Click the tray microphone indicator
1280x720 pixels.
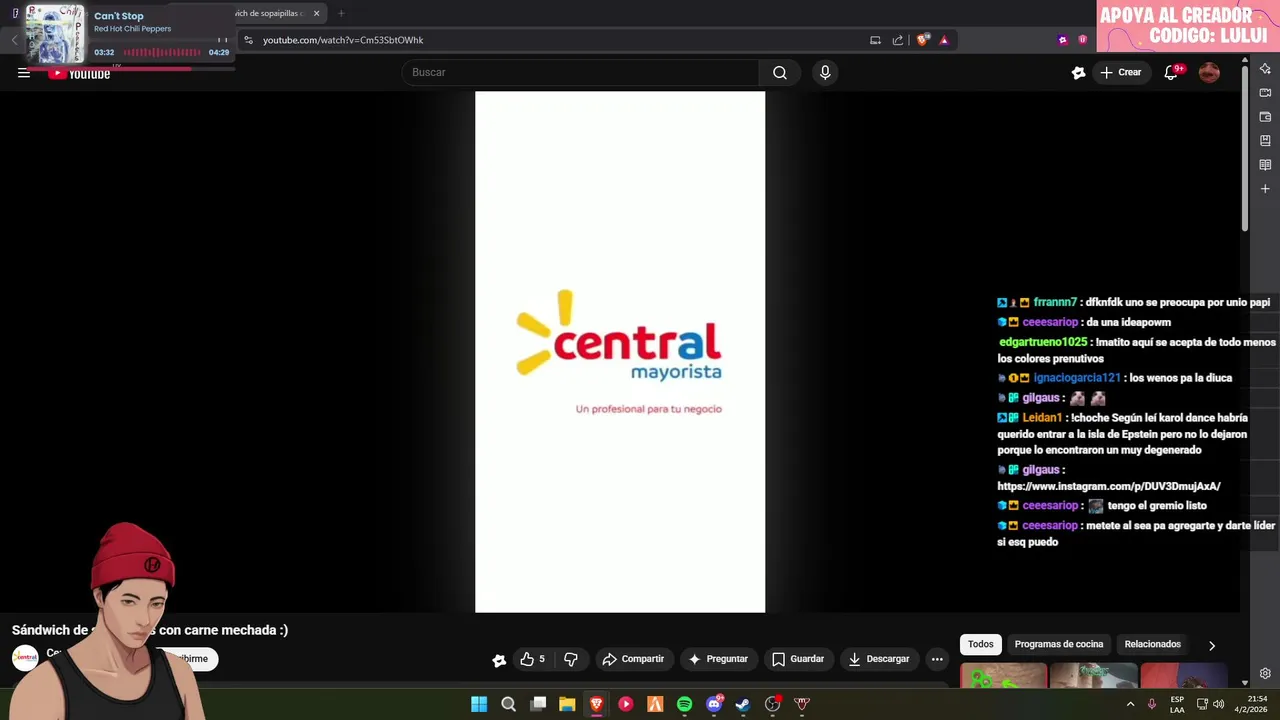click(x=1152, y=704)
